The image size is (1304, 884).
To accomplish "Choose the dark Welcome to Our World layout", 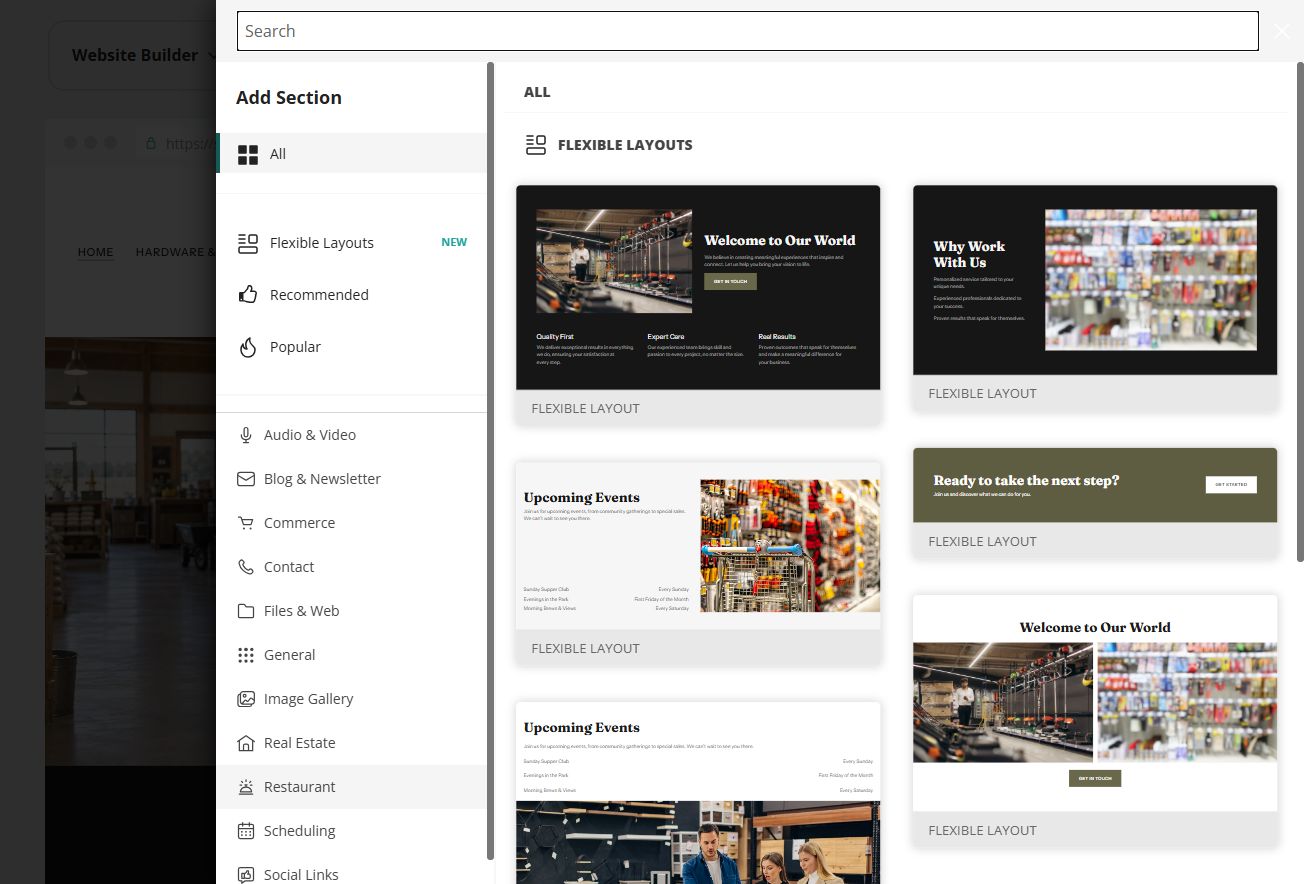I will pos(698,305).
